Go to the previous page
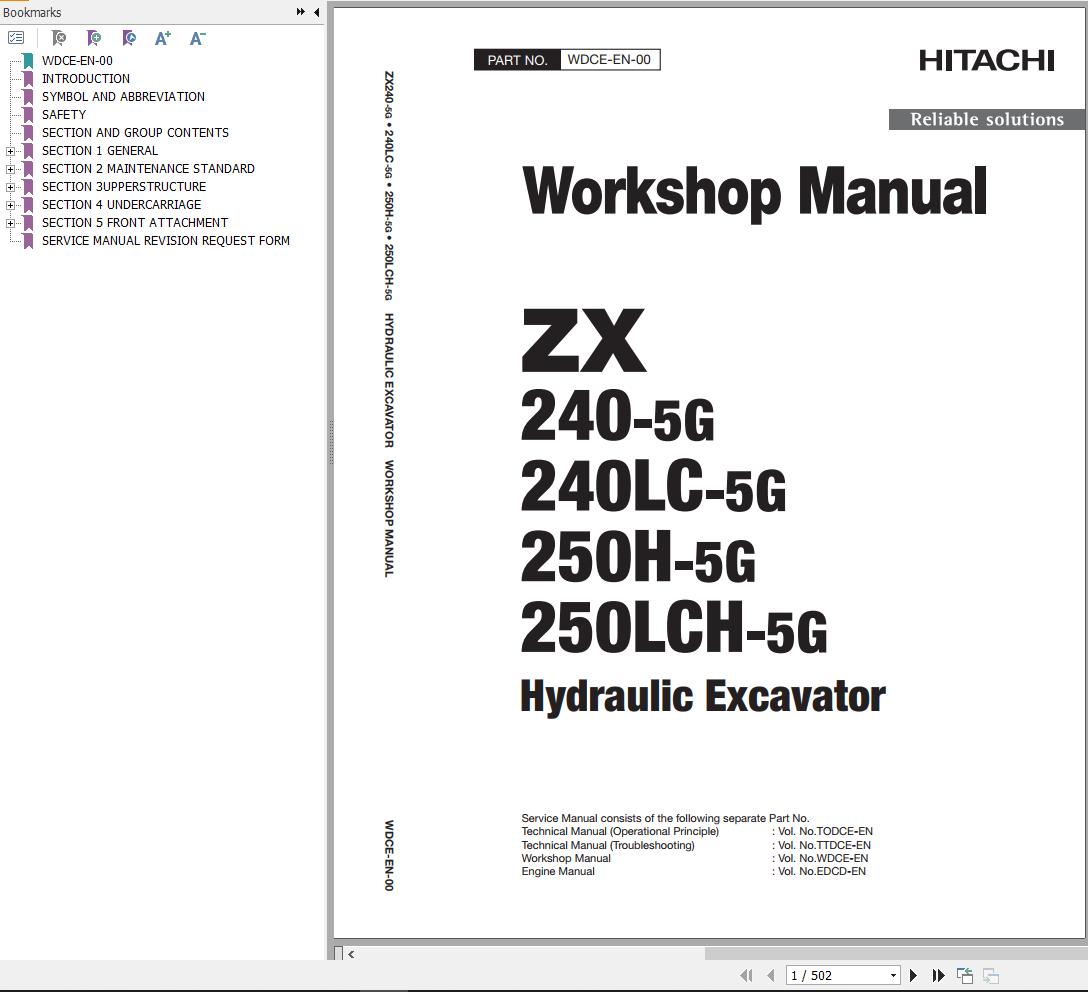 click(x=770, y=975)
